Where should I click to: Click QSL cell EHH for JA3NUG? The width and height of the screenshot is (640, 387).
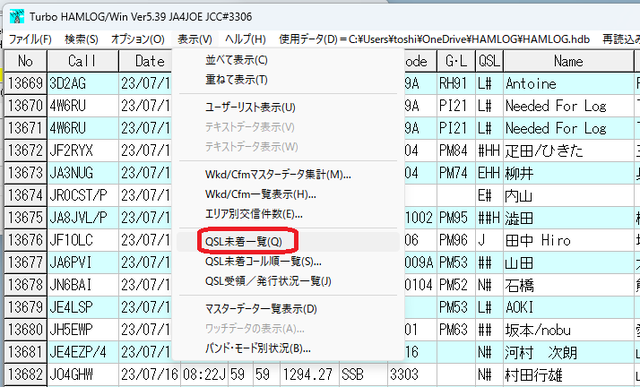[x=489, y=173]
